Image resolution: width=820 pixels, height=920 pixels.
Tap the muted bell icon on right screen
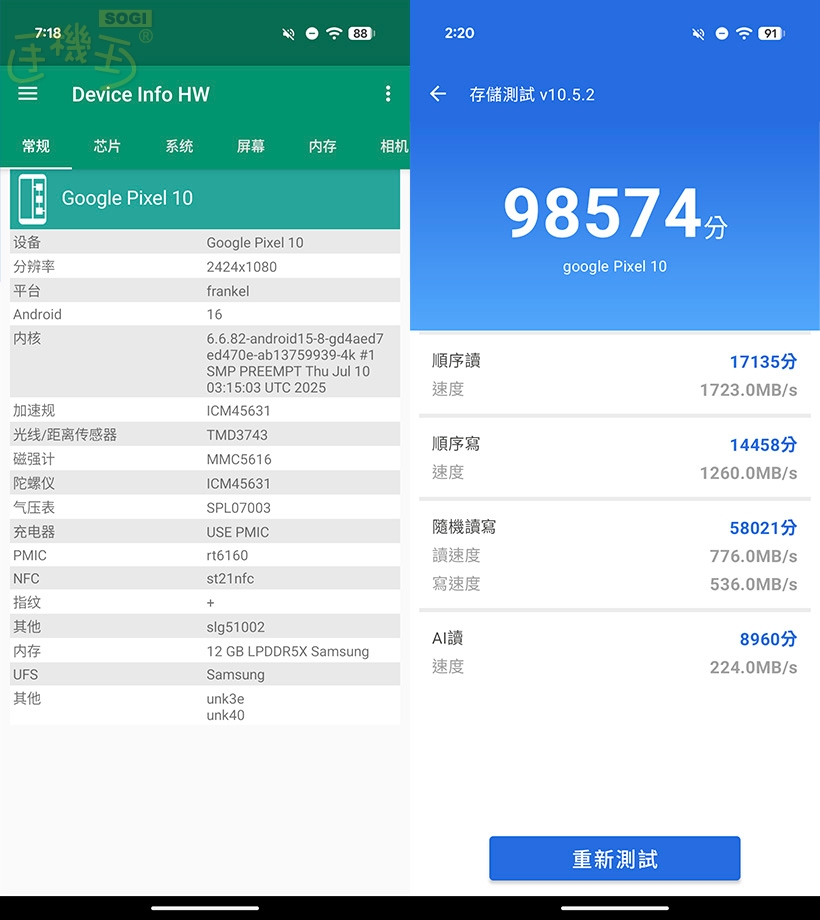[698, 34]
